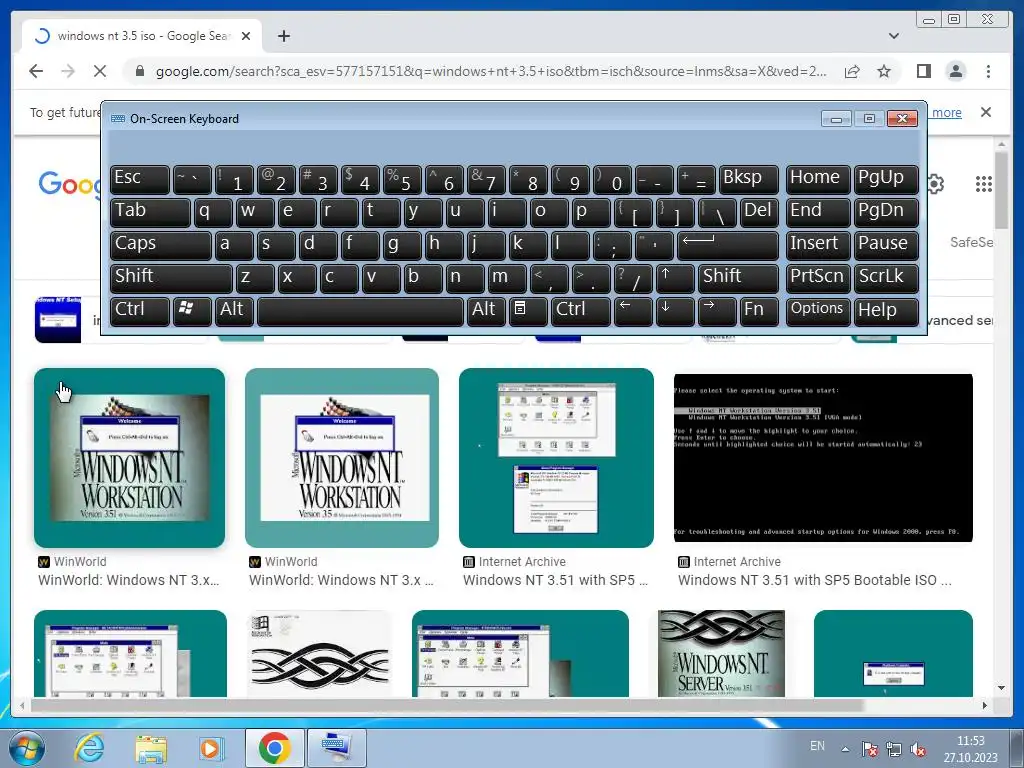Click vertical scrollbar thumb in Chrome

coord(1001,189)
